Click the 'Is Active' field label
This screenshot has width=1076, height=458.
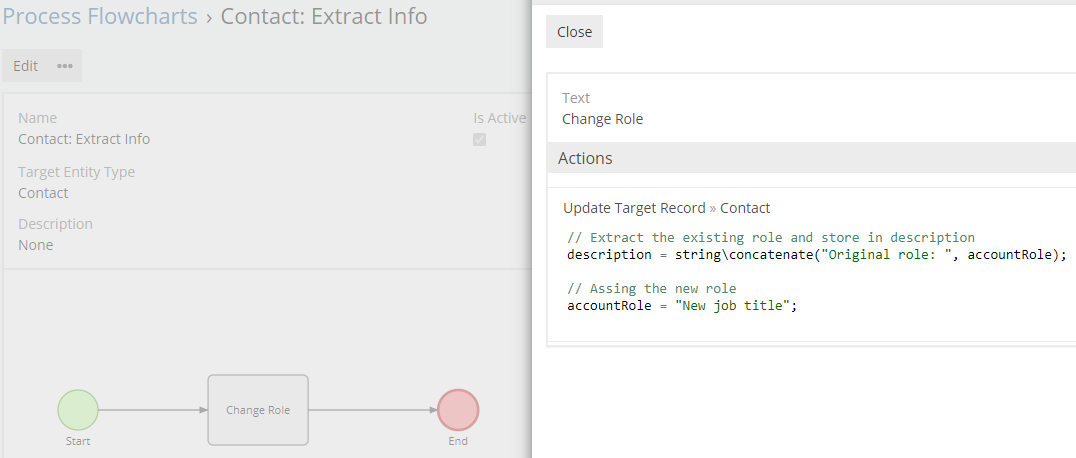[500, 118]
